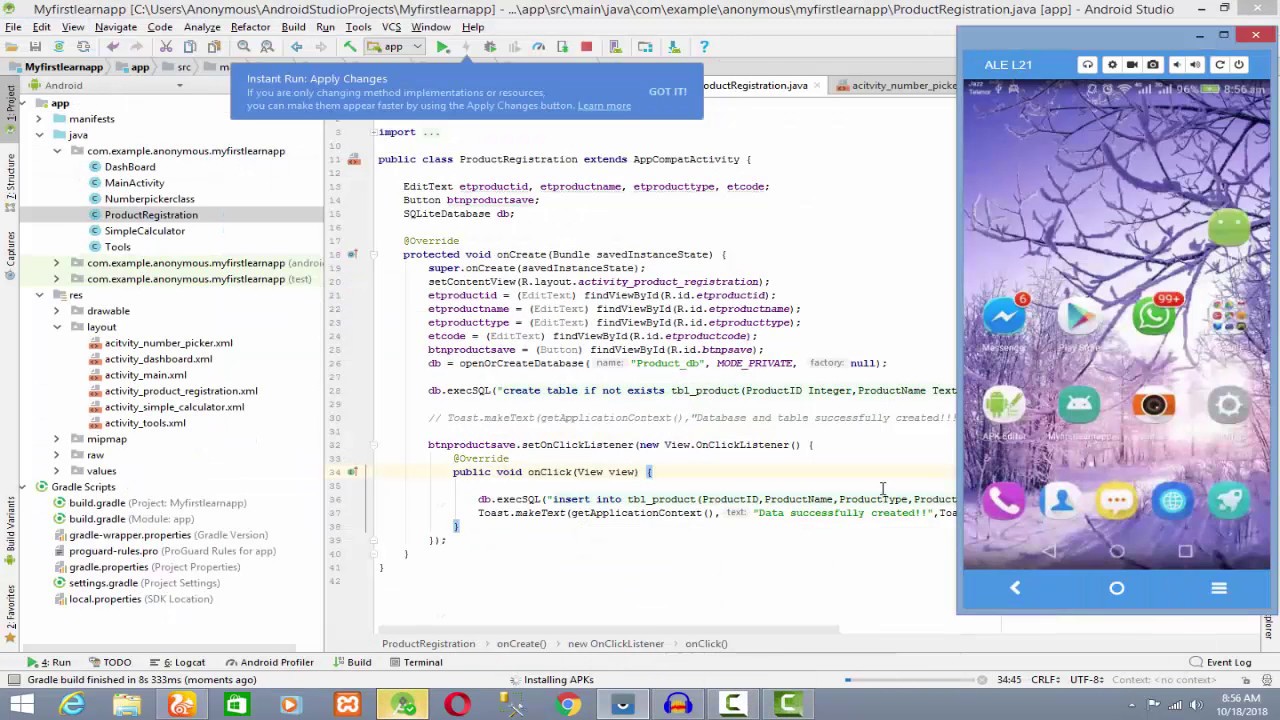Image resolution: width=1280 pixels, height=720 pixels.
Task: Toggle the Terminal tool window
Action: coord(415,662)
